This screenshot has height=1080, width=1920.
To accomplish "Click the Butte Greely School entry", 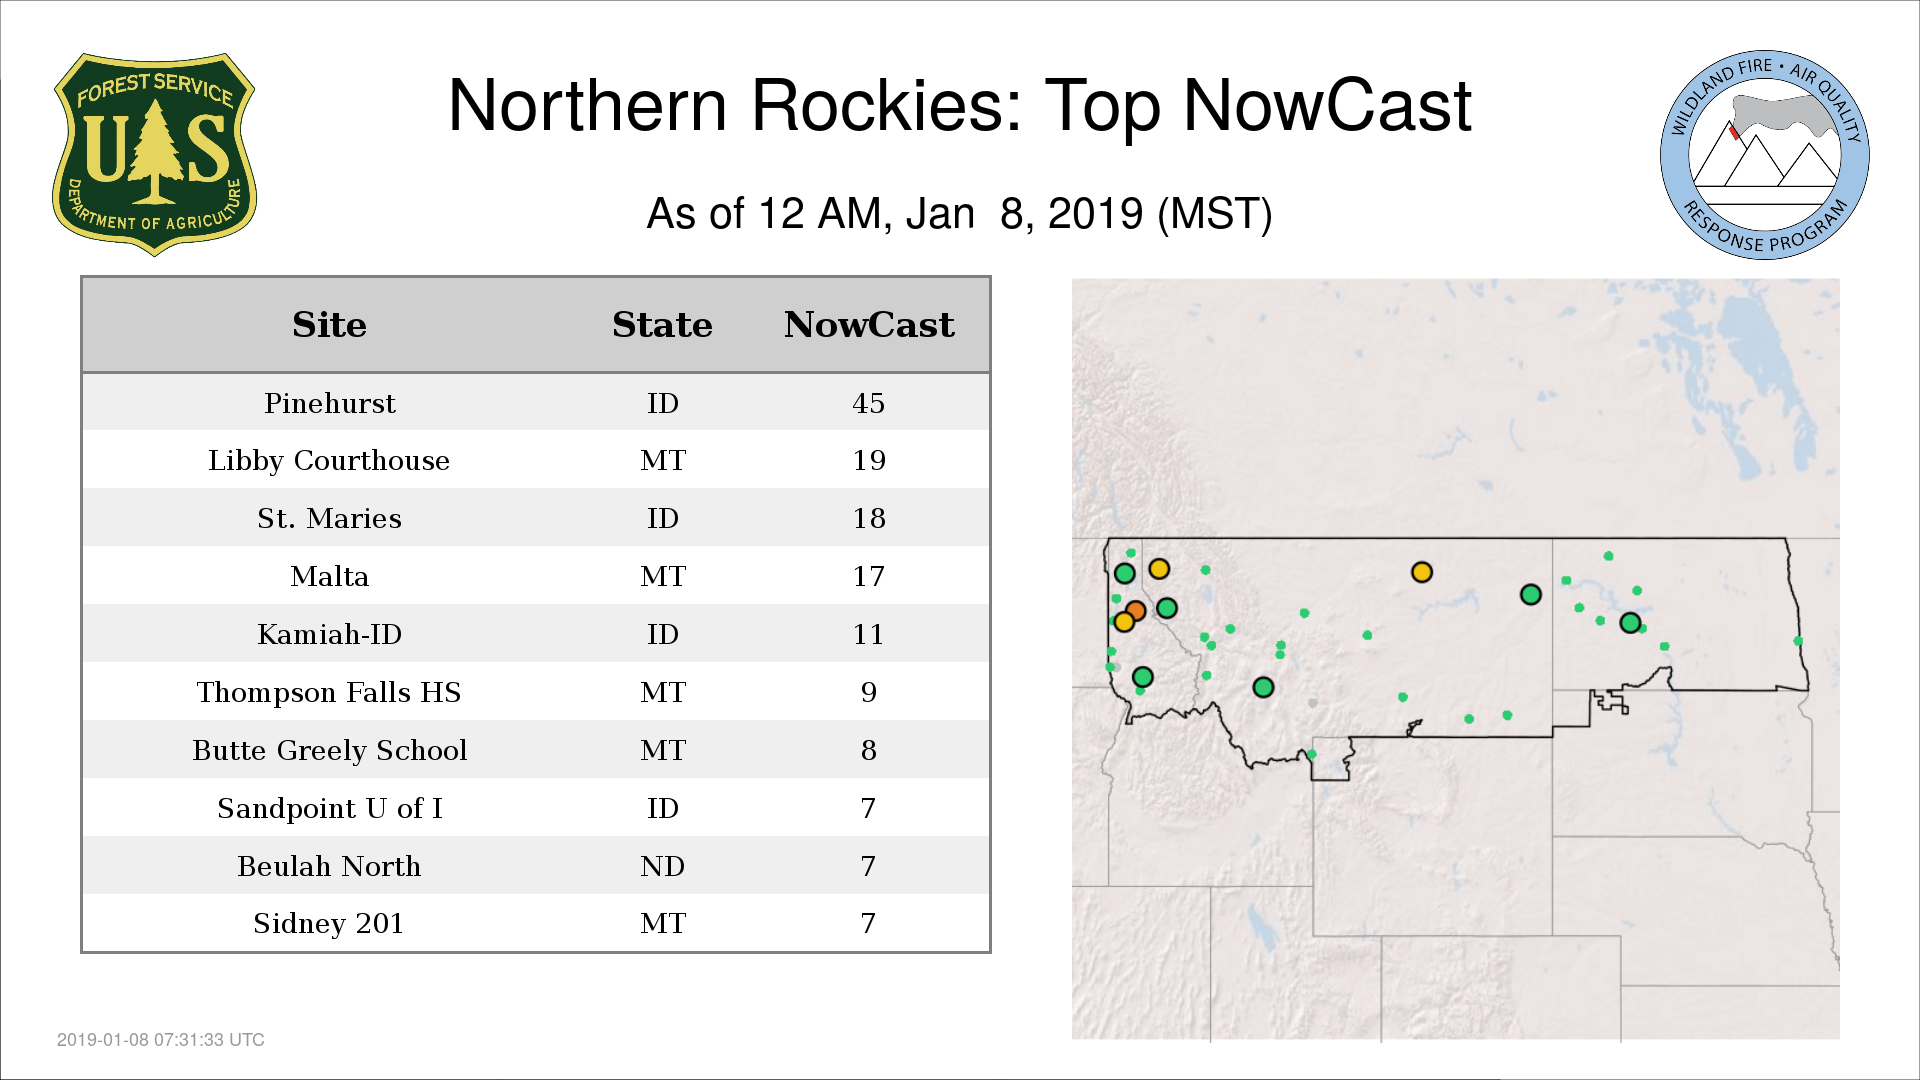I will (x=329, y=750).
